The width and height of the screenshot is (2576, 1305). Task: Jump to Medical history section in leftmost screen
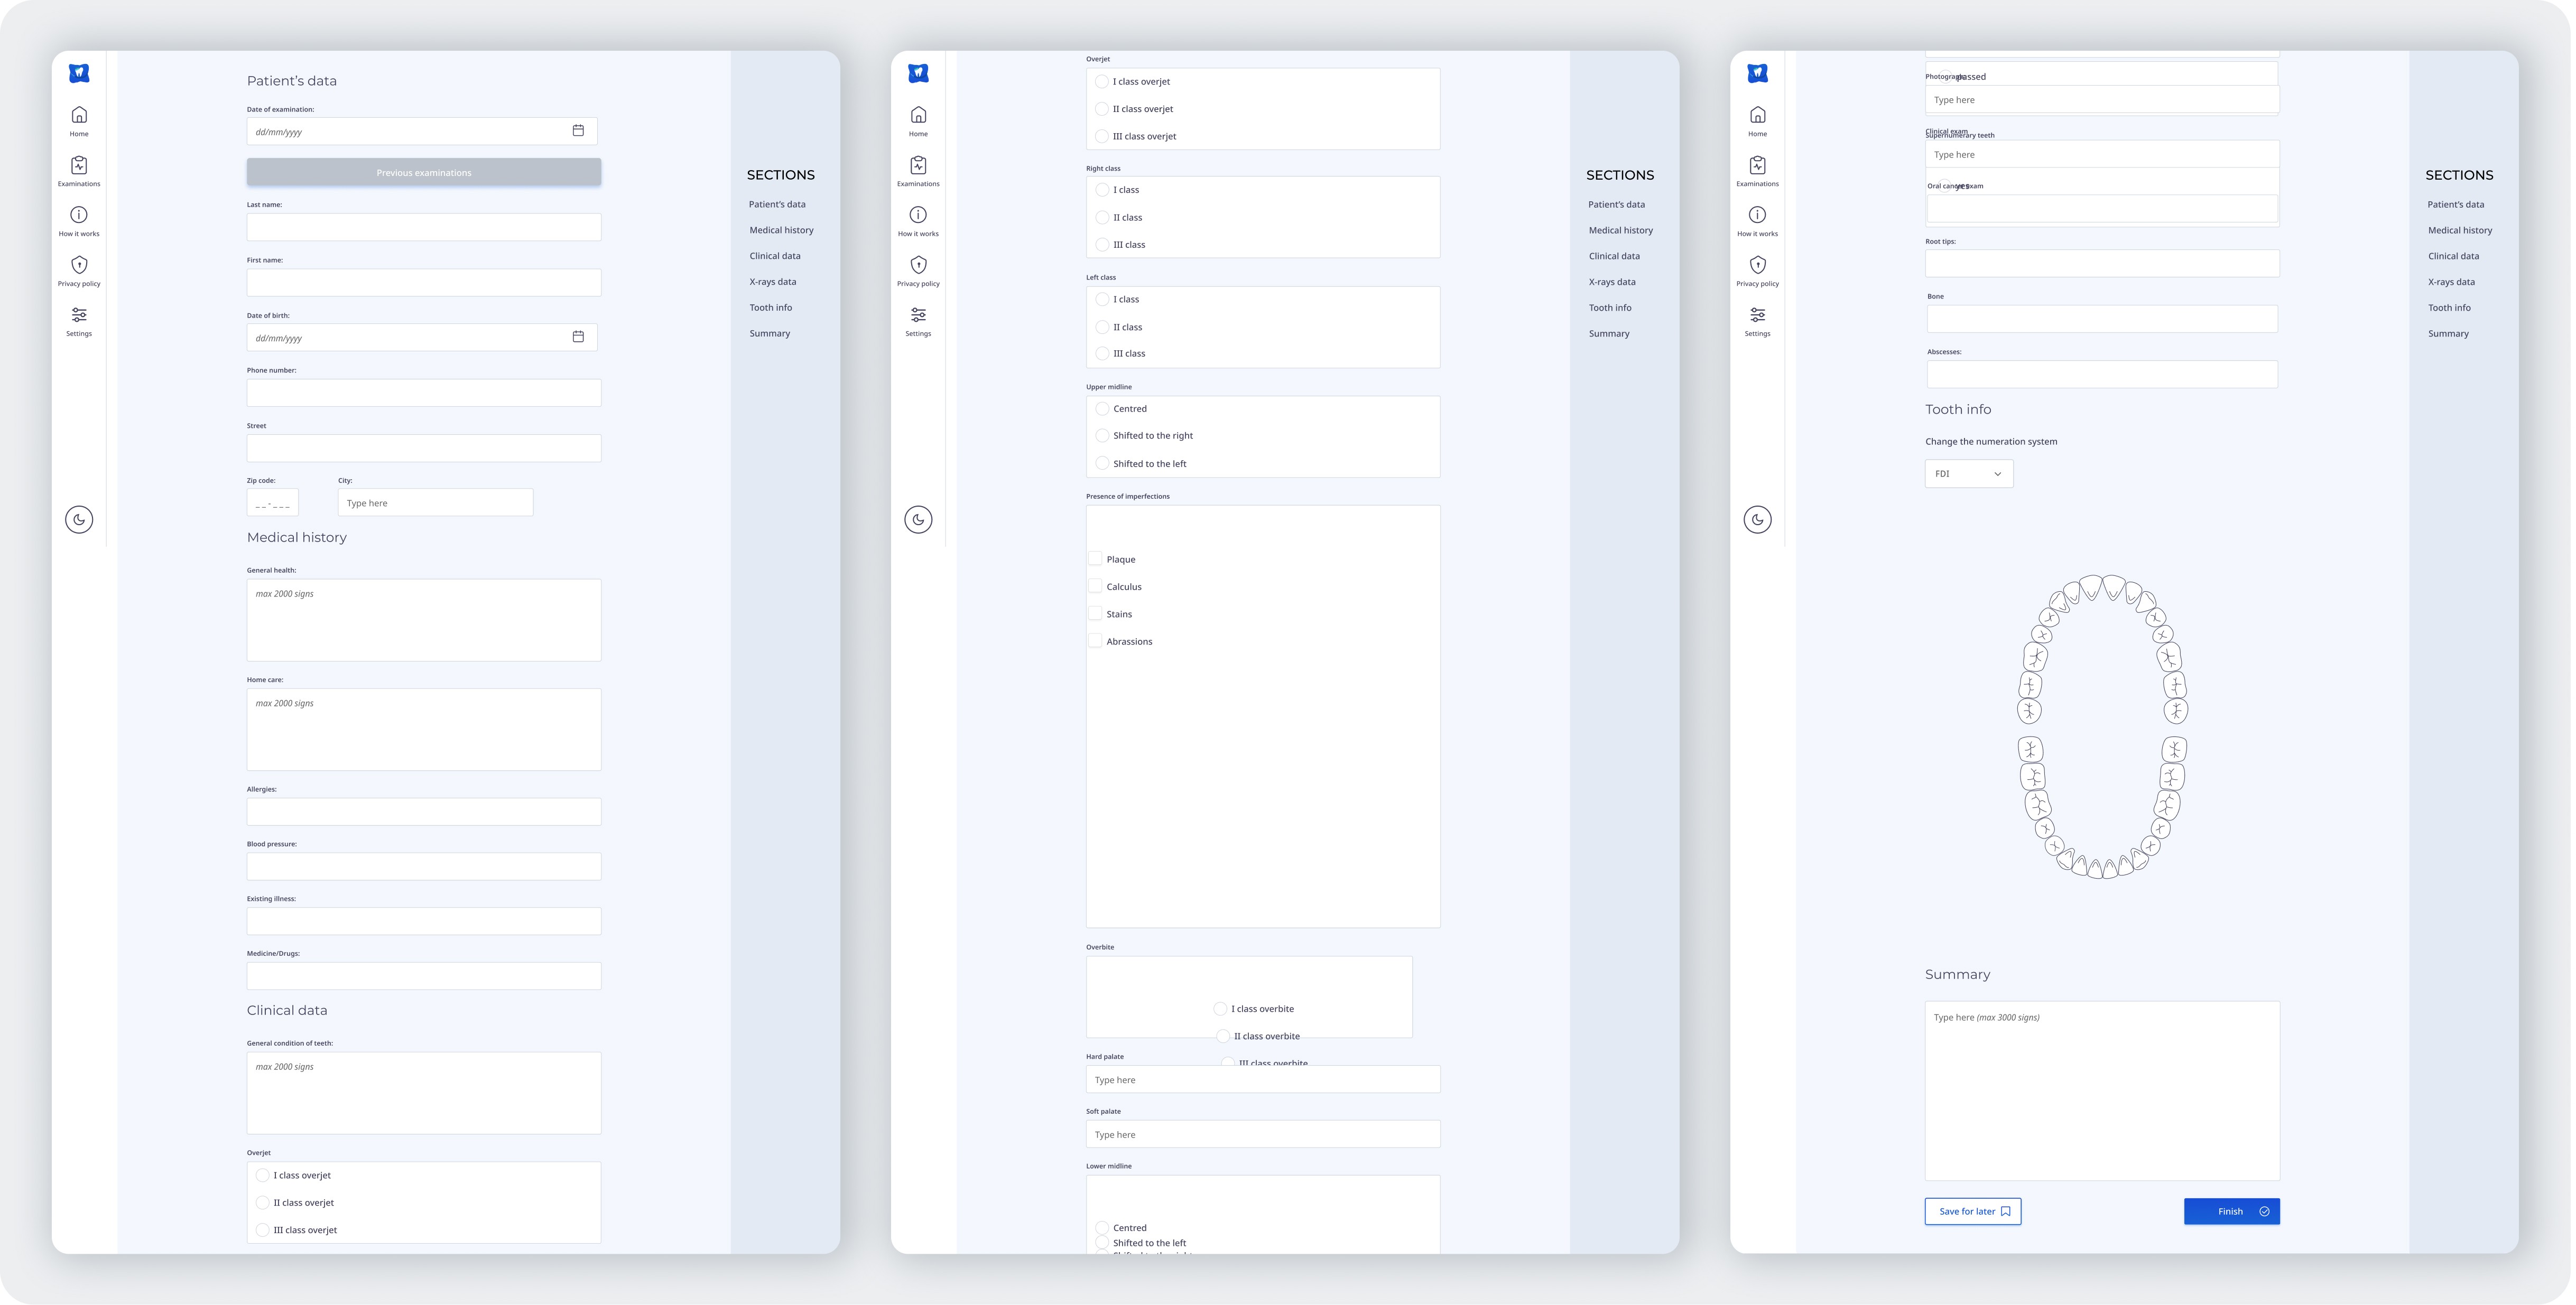click(781, 230)
